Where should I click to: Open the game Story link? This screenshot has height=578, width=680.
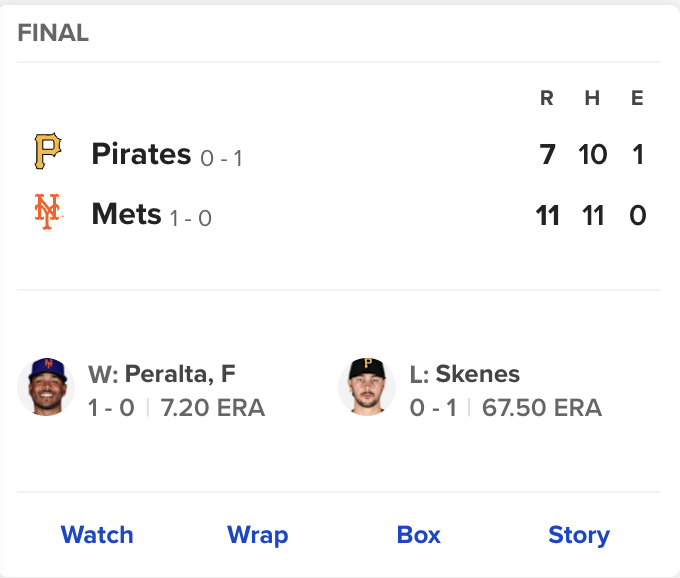tap(579, 535)
